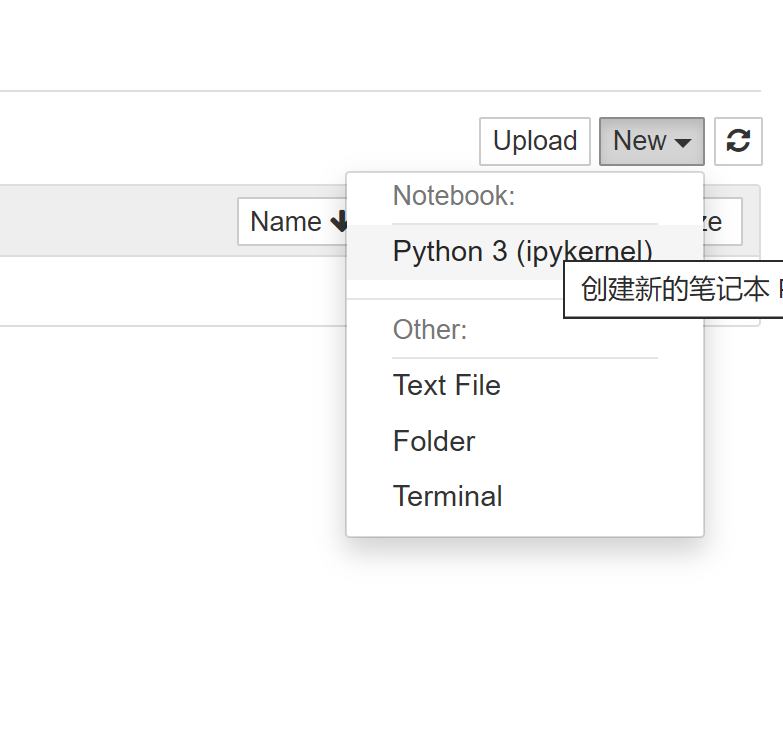The image size is (783, 750).
Task: Open a new Terminal from the menu
Action: 525,496
